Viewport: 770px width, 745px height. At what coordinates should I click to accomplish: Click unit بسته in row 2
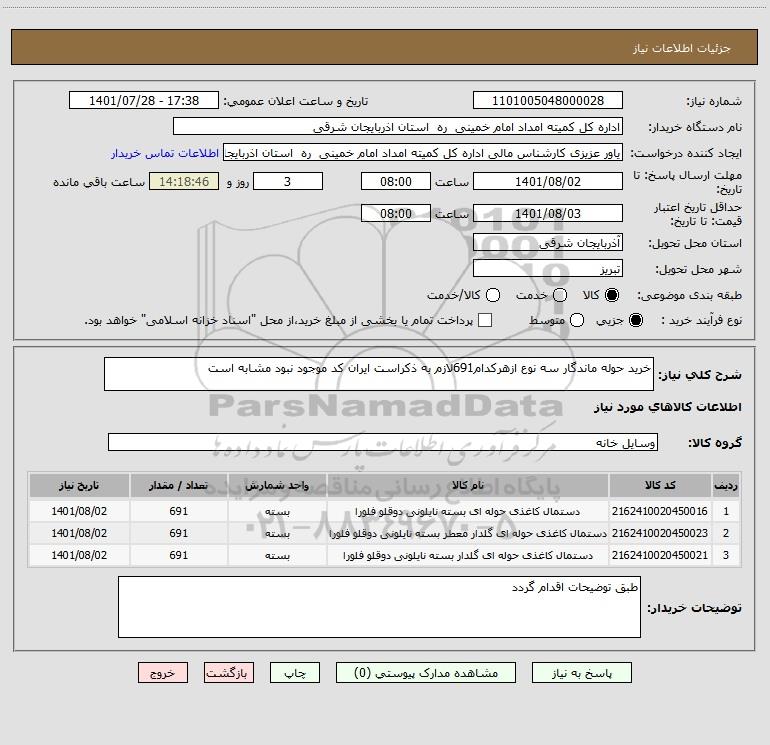click(x=277, y=534)
